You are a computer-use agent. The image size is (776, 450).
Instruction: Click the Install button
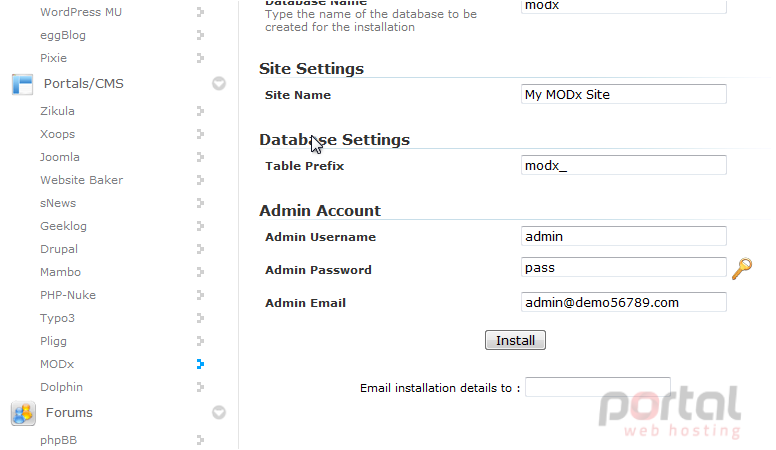tap(515, 340)
